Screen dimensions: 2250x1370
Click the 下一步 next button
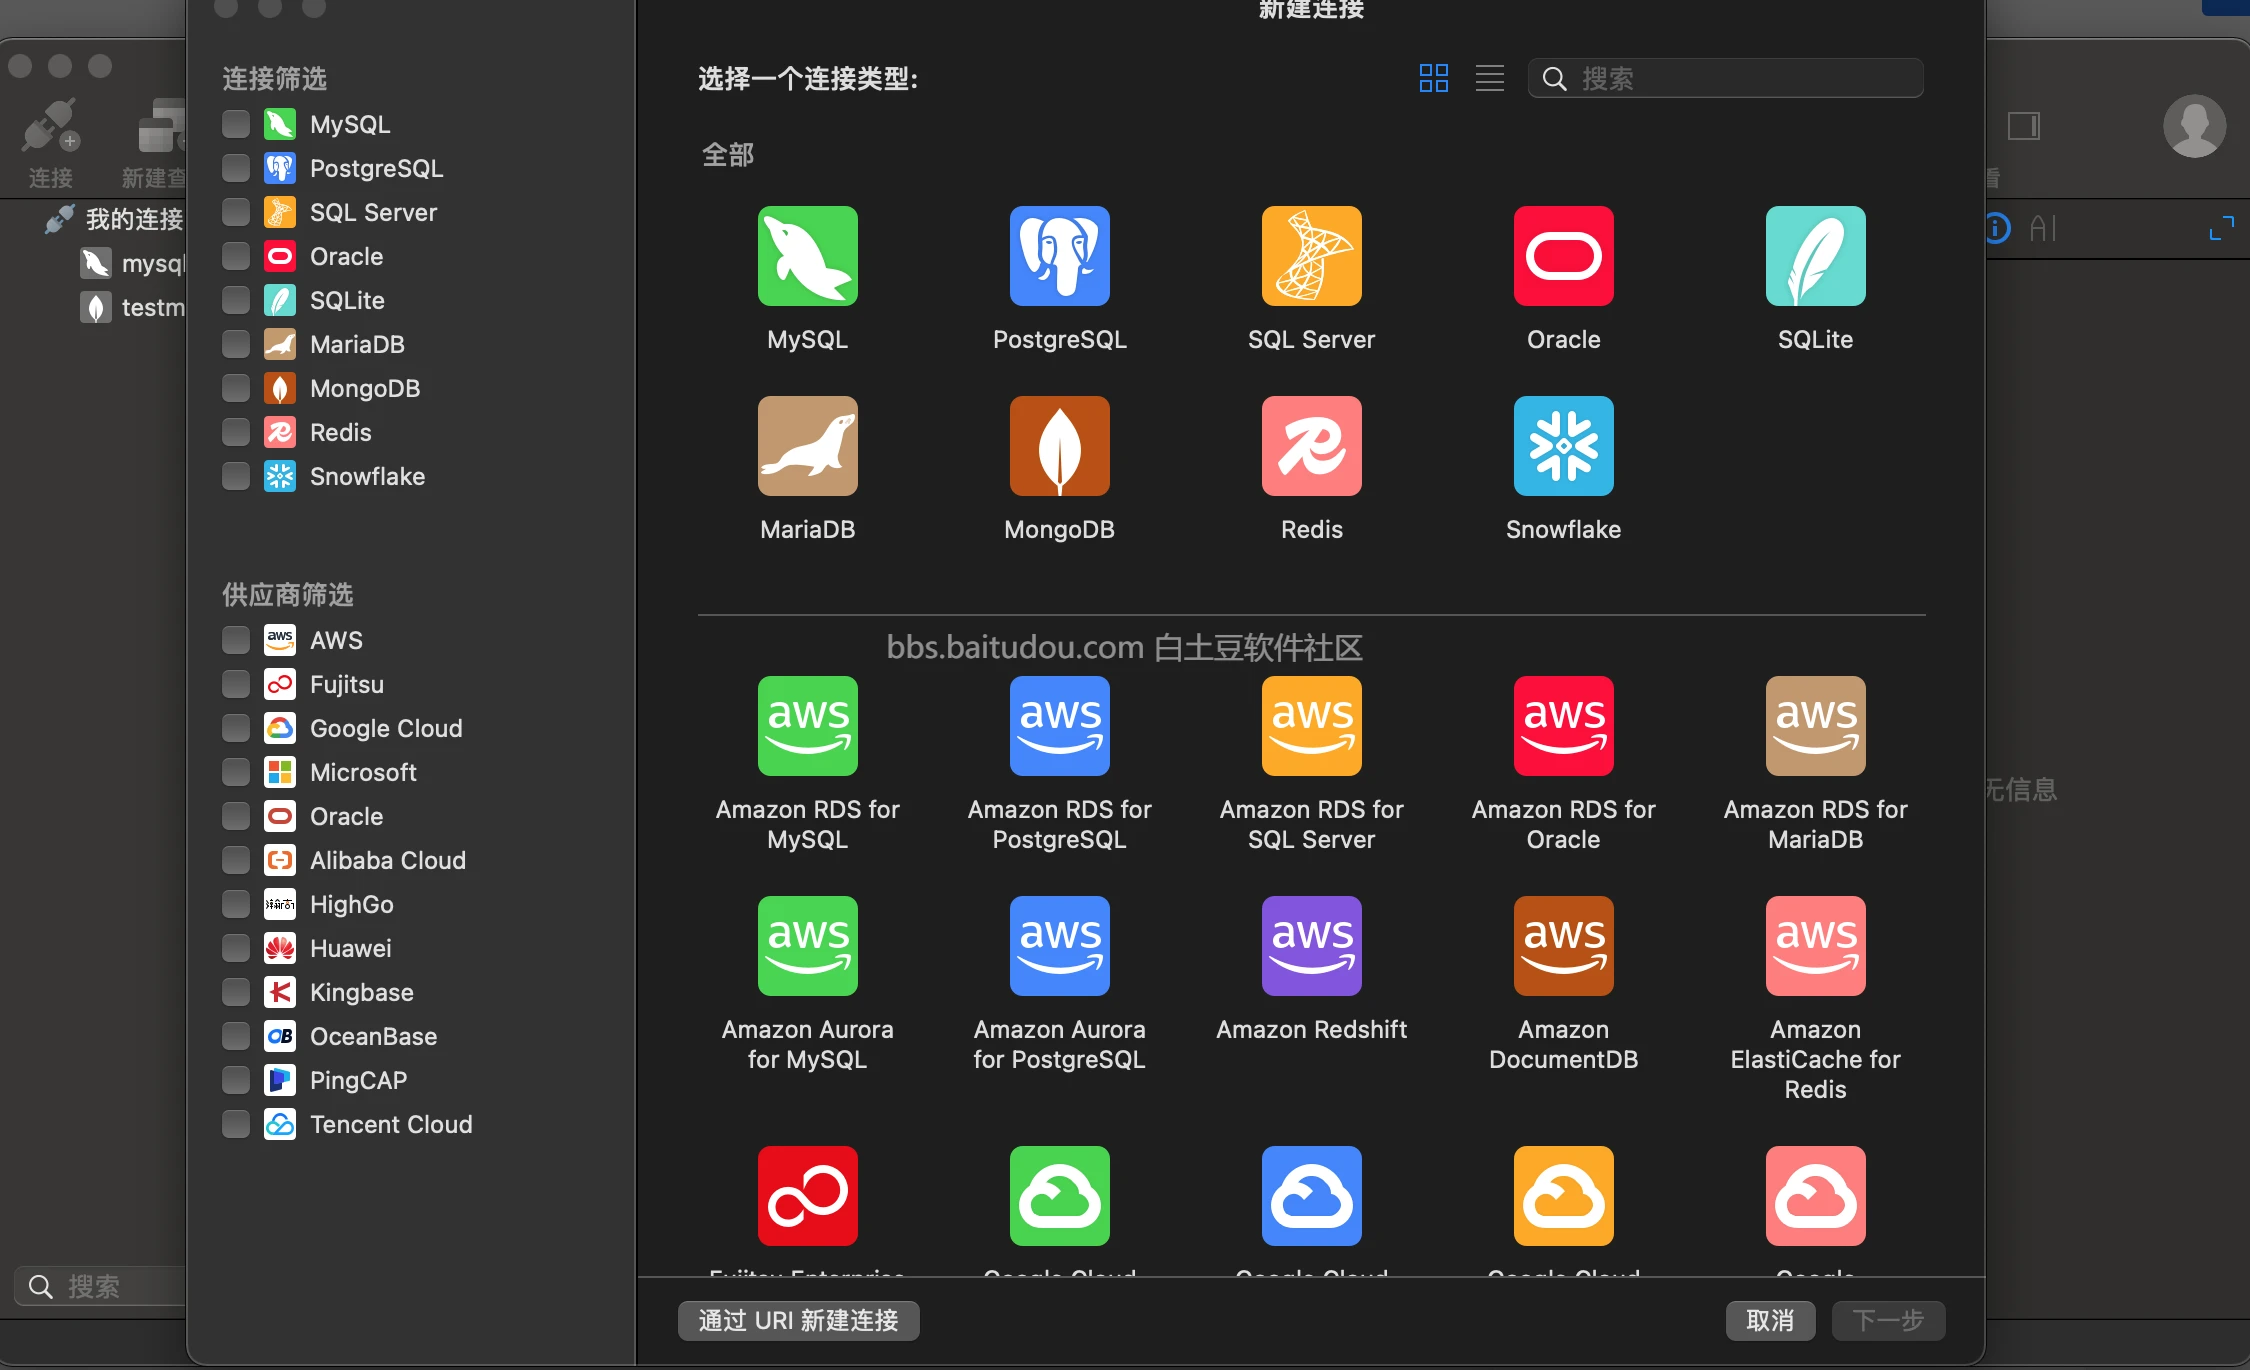click(1887, 1320)
